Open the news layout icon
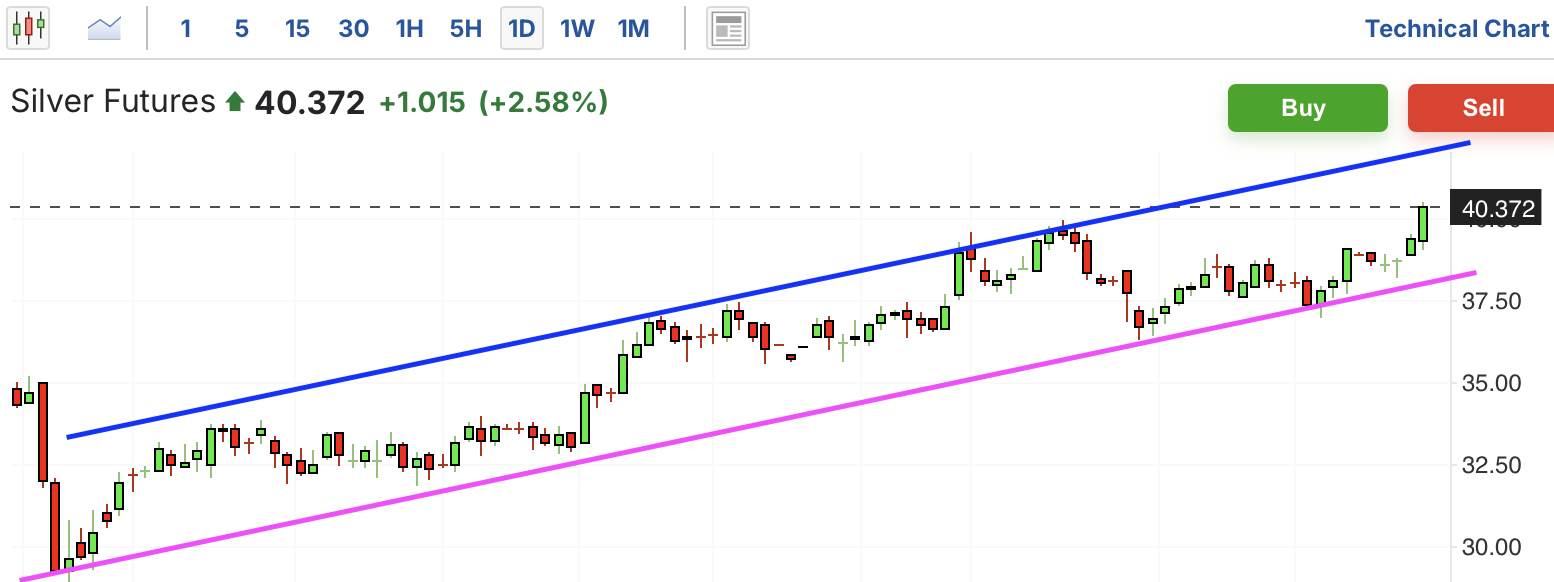 click(728, 28)
